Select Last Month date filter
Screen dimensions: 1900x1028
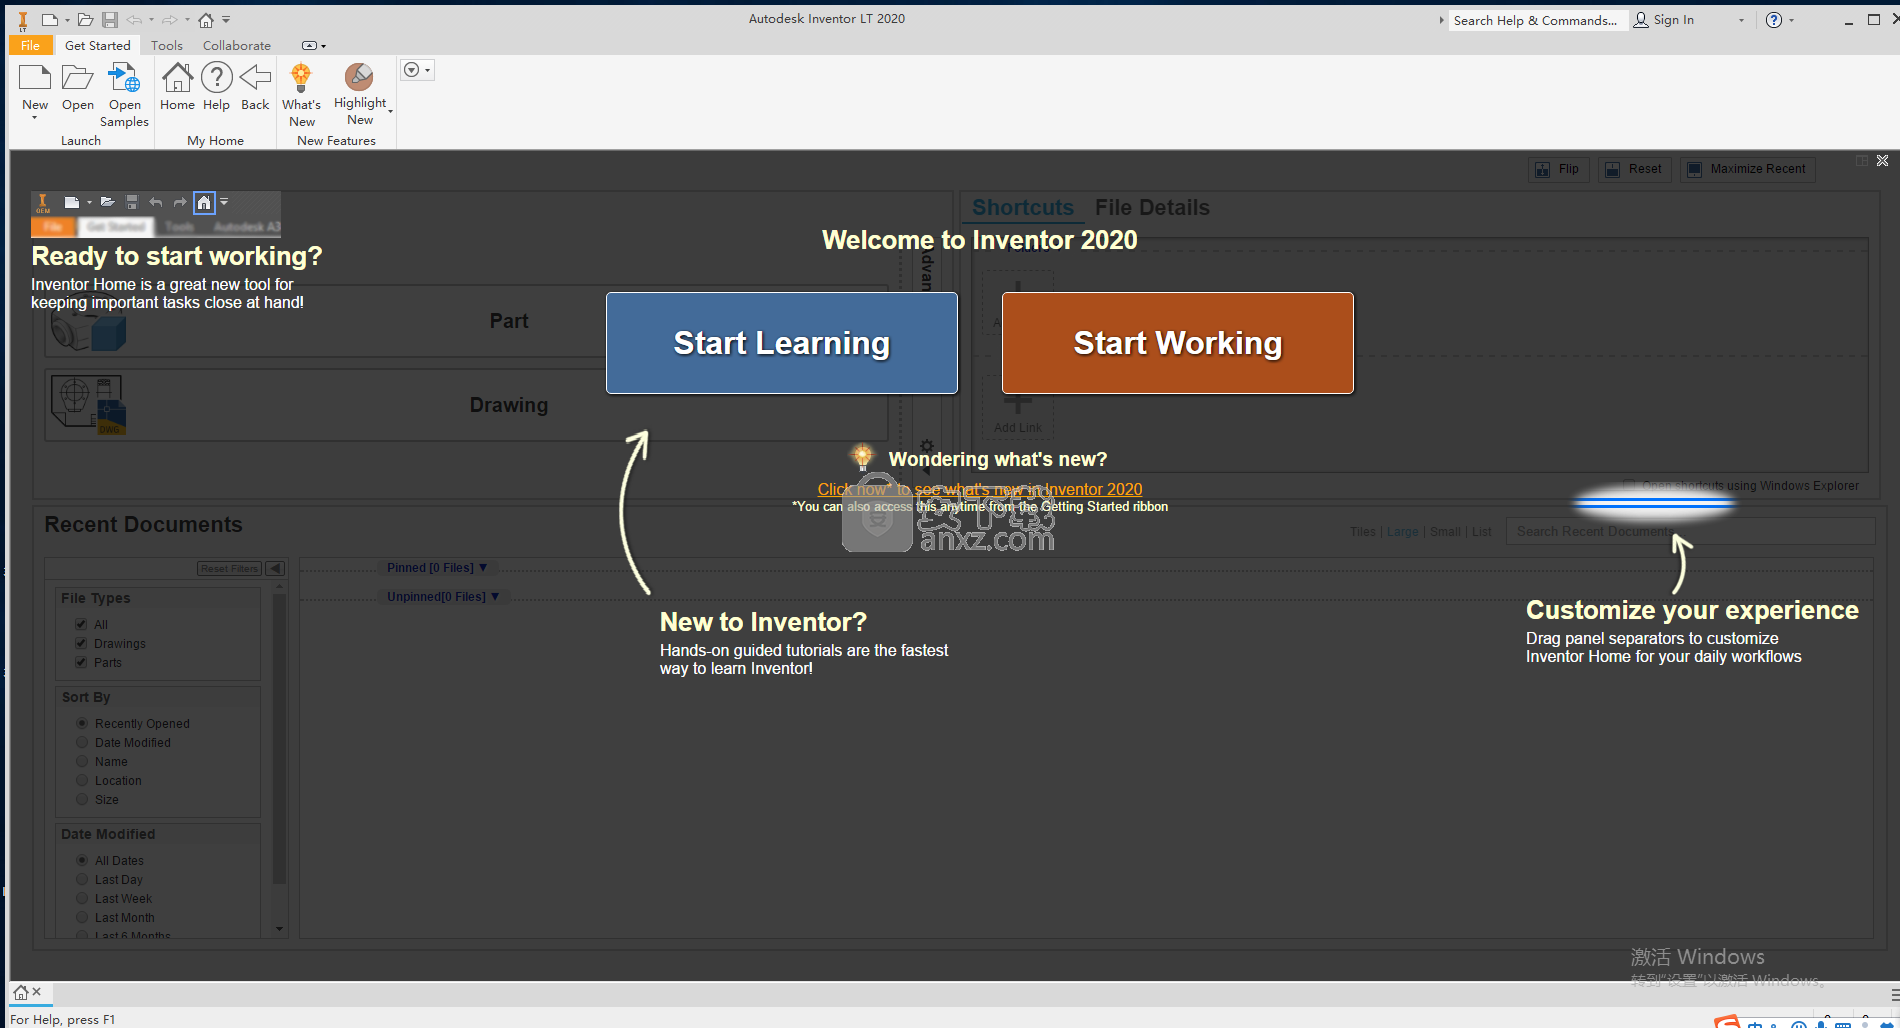[x=82, y=917]
